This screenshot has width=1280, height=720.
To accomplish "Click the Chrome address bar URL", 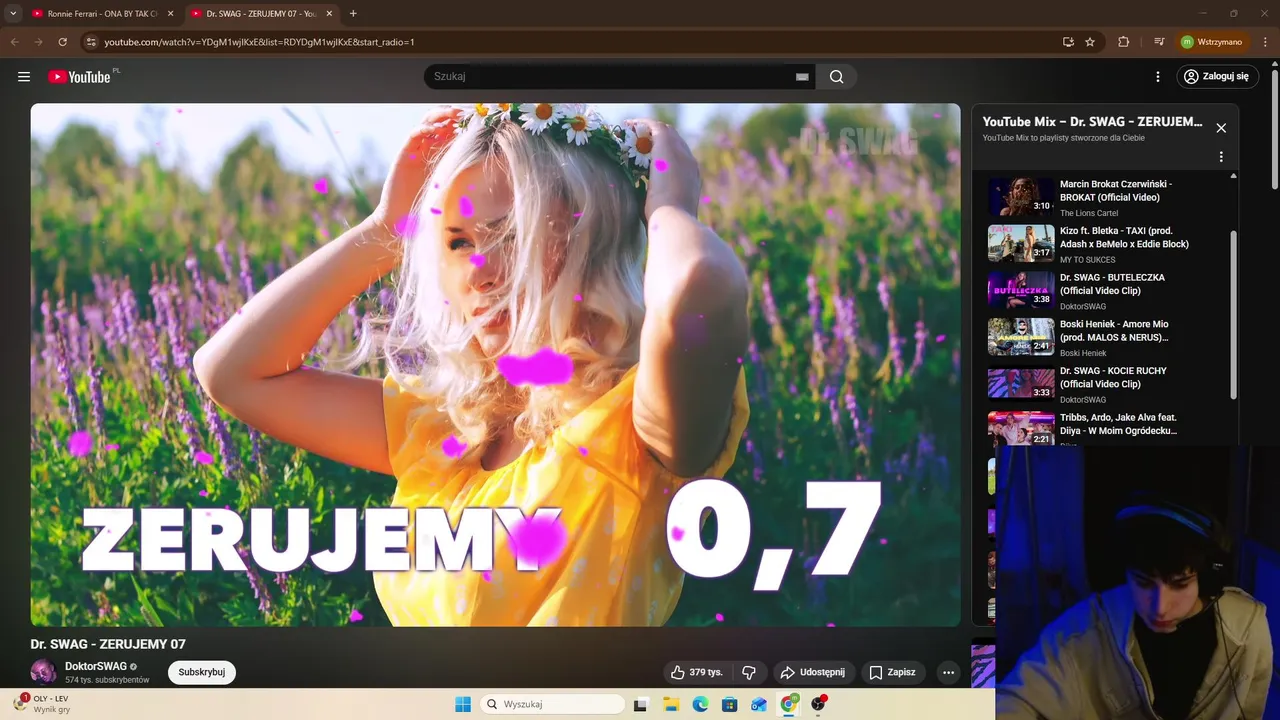I will [x=259, y=42].
